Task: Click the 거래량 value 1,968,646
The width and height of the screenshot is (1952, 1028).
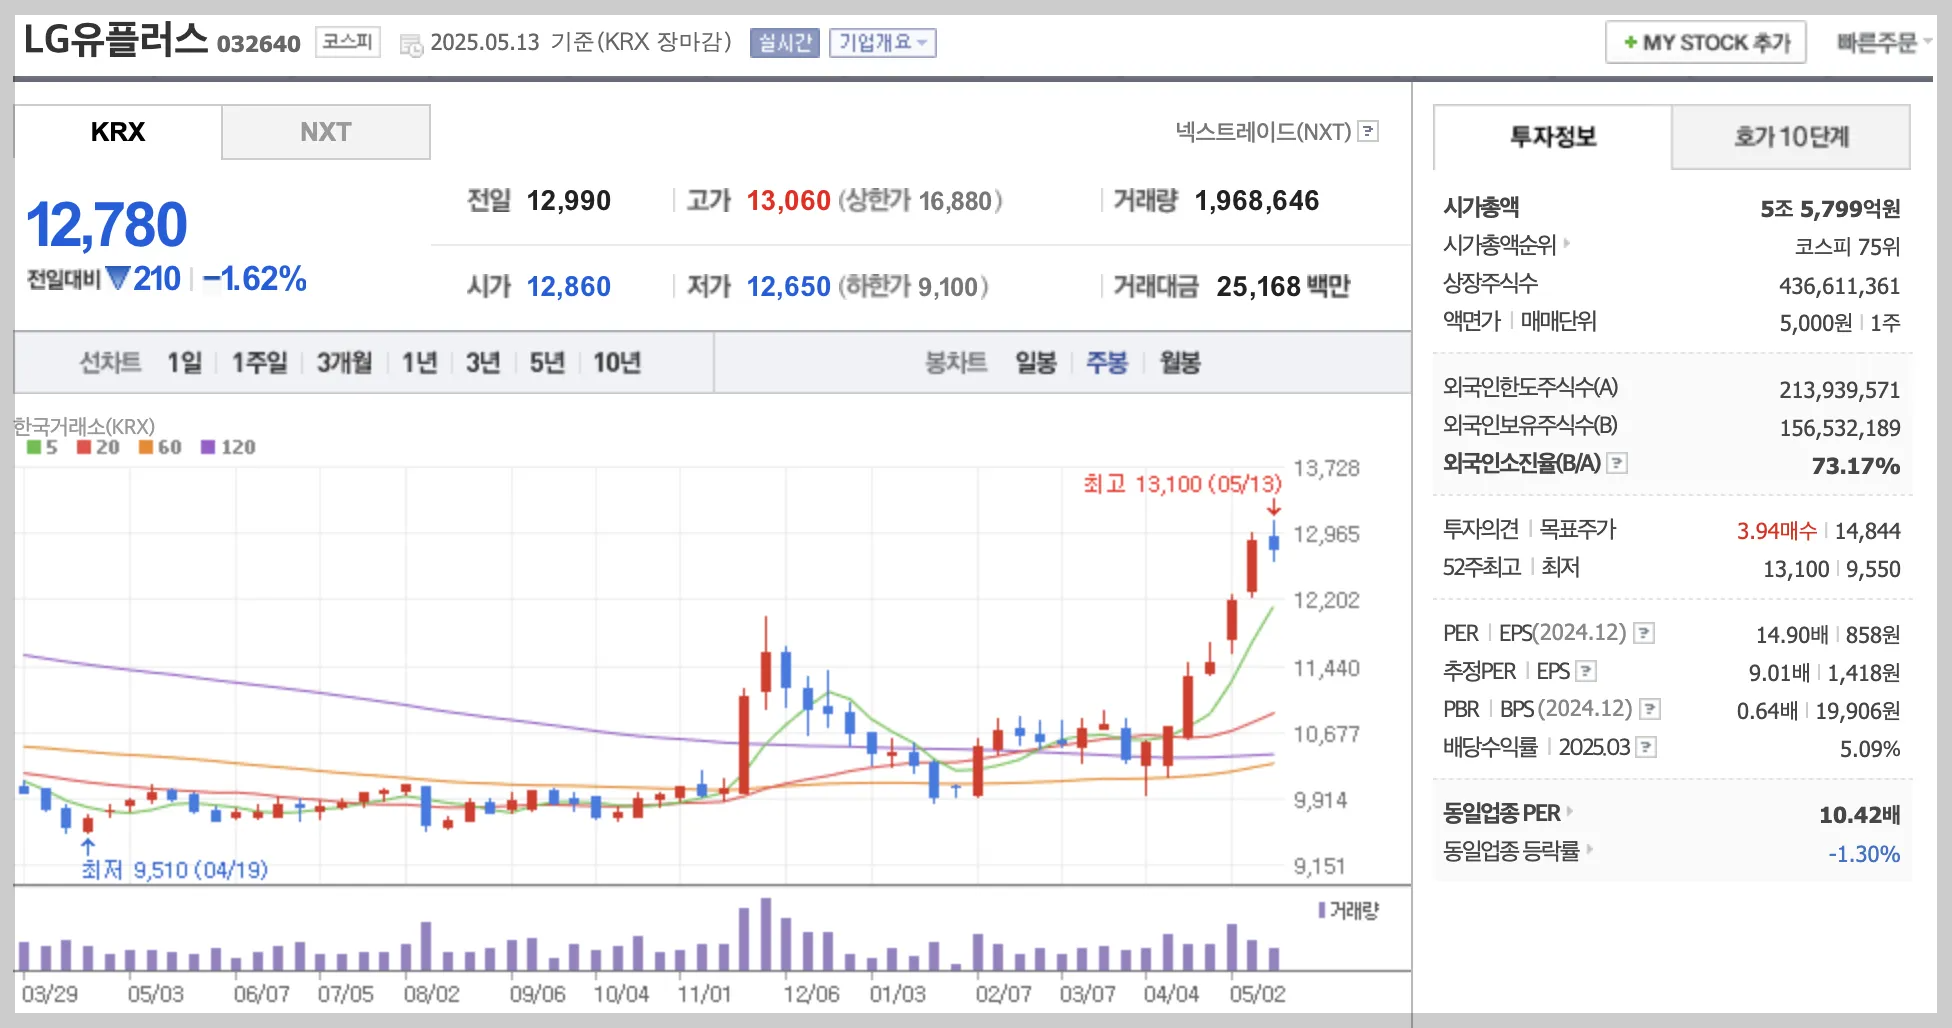Action: tap(1257, 201)
